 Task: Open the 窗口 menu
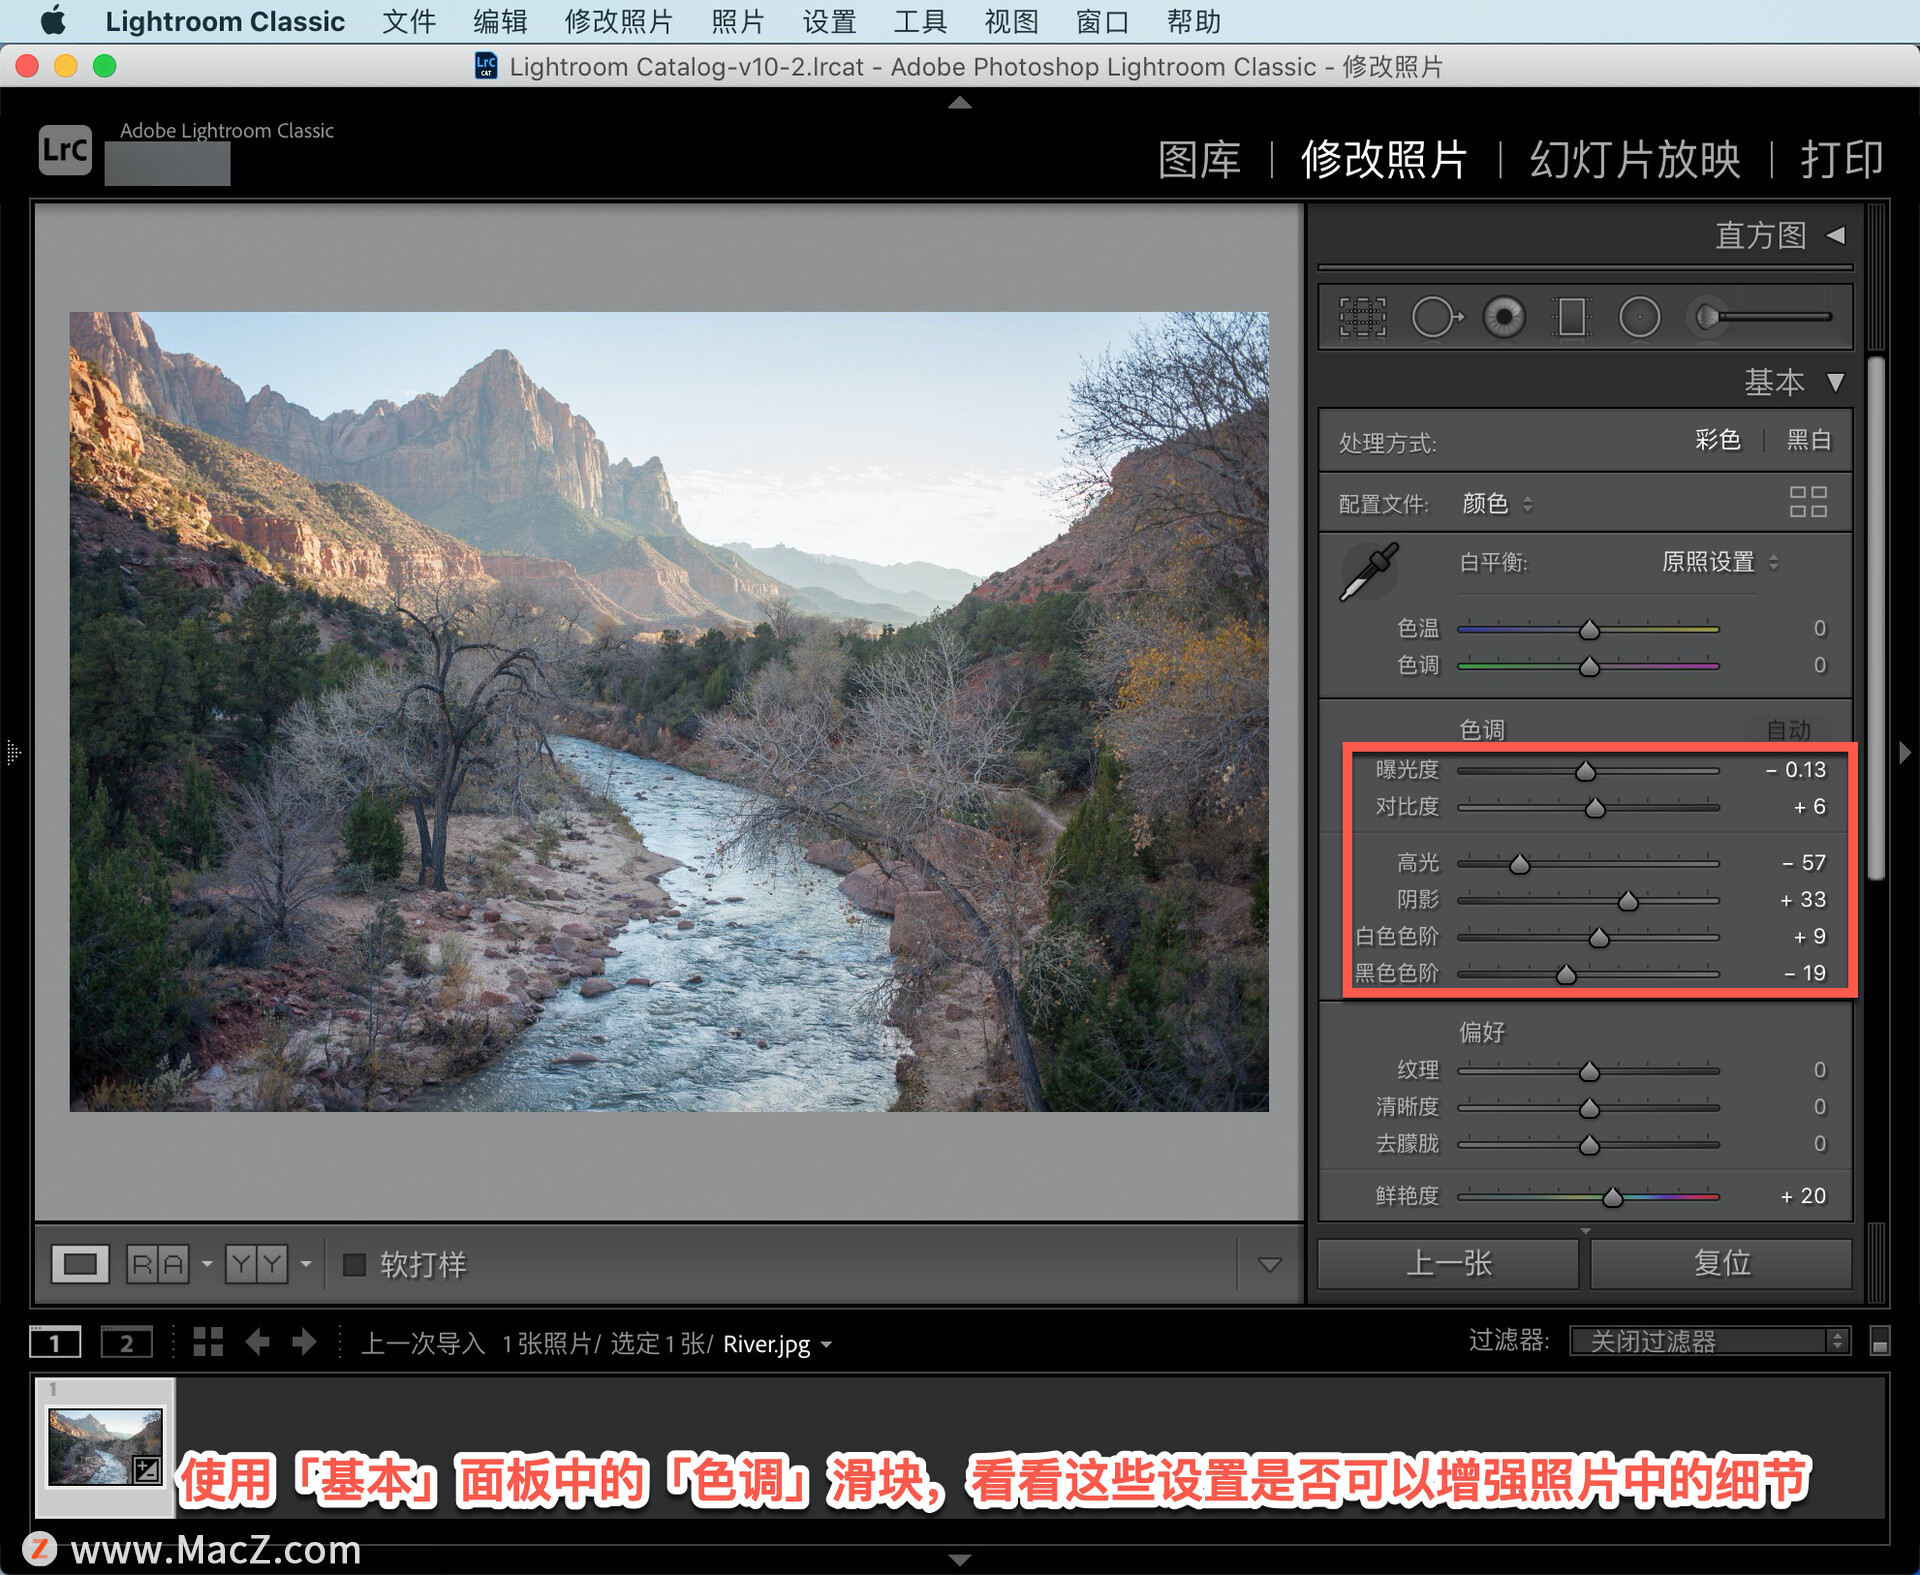tap(1102, 21)
